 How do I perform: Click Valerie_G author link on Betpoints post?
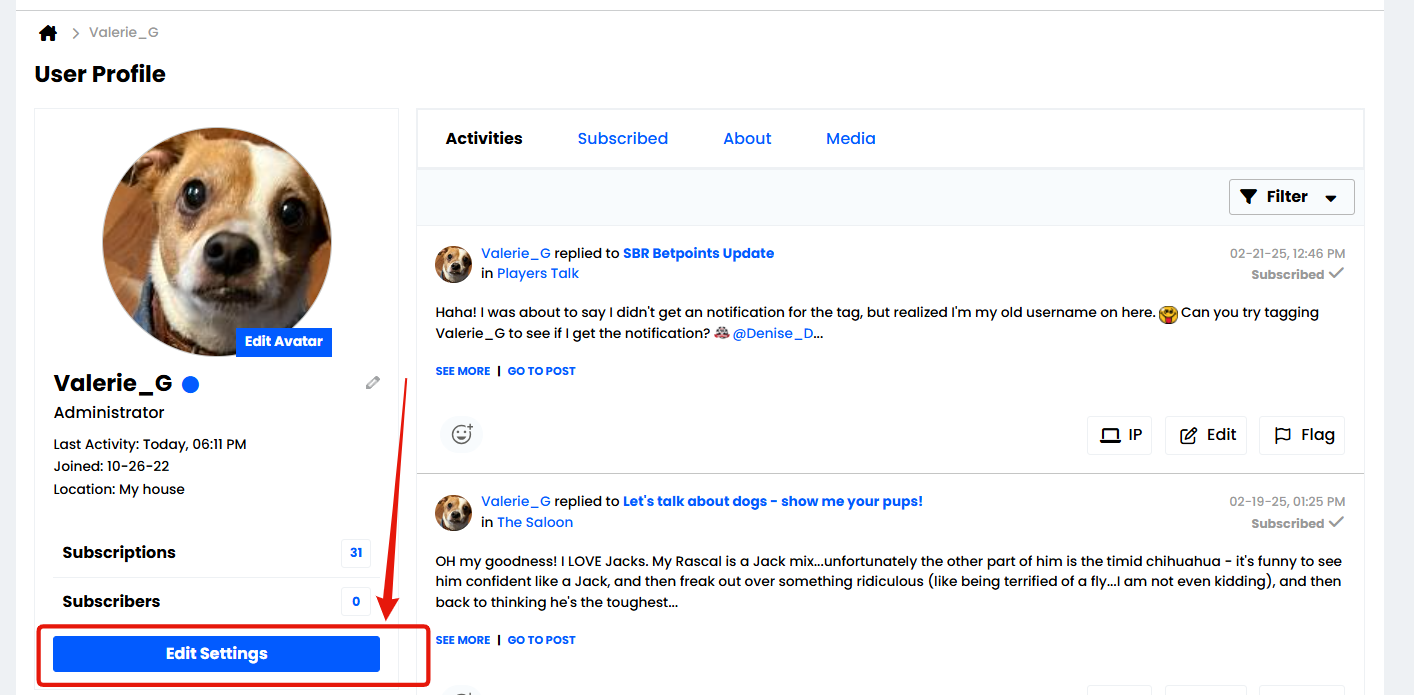tap(516, 253)
